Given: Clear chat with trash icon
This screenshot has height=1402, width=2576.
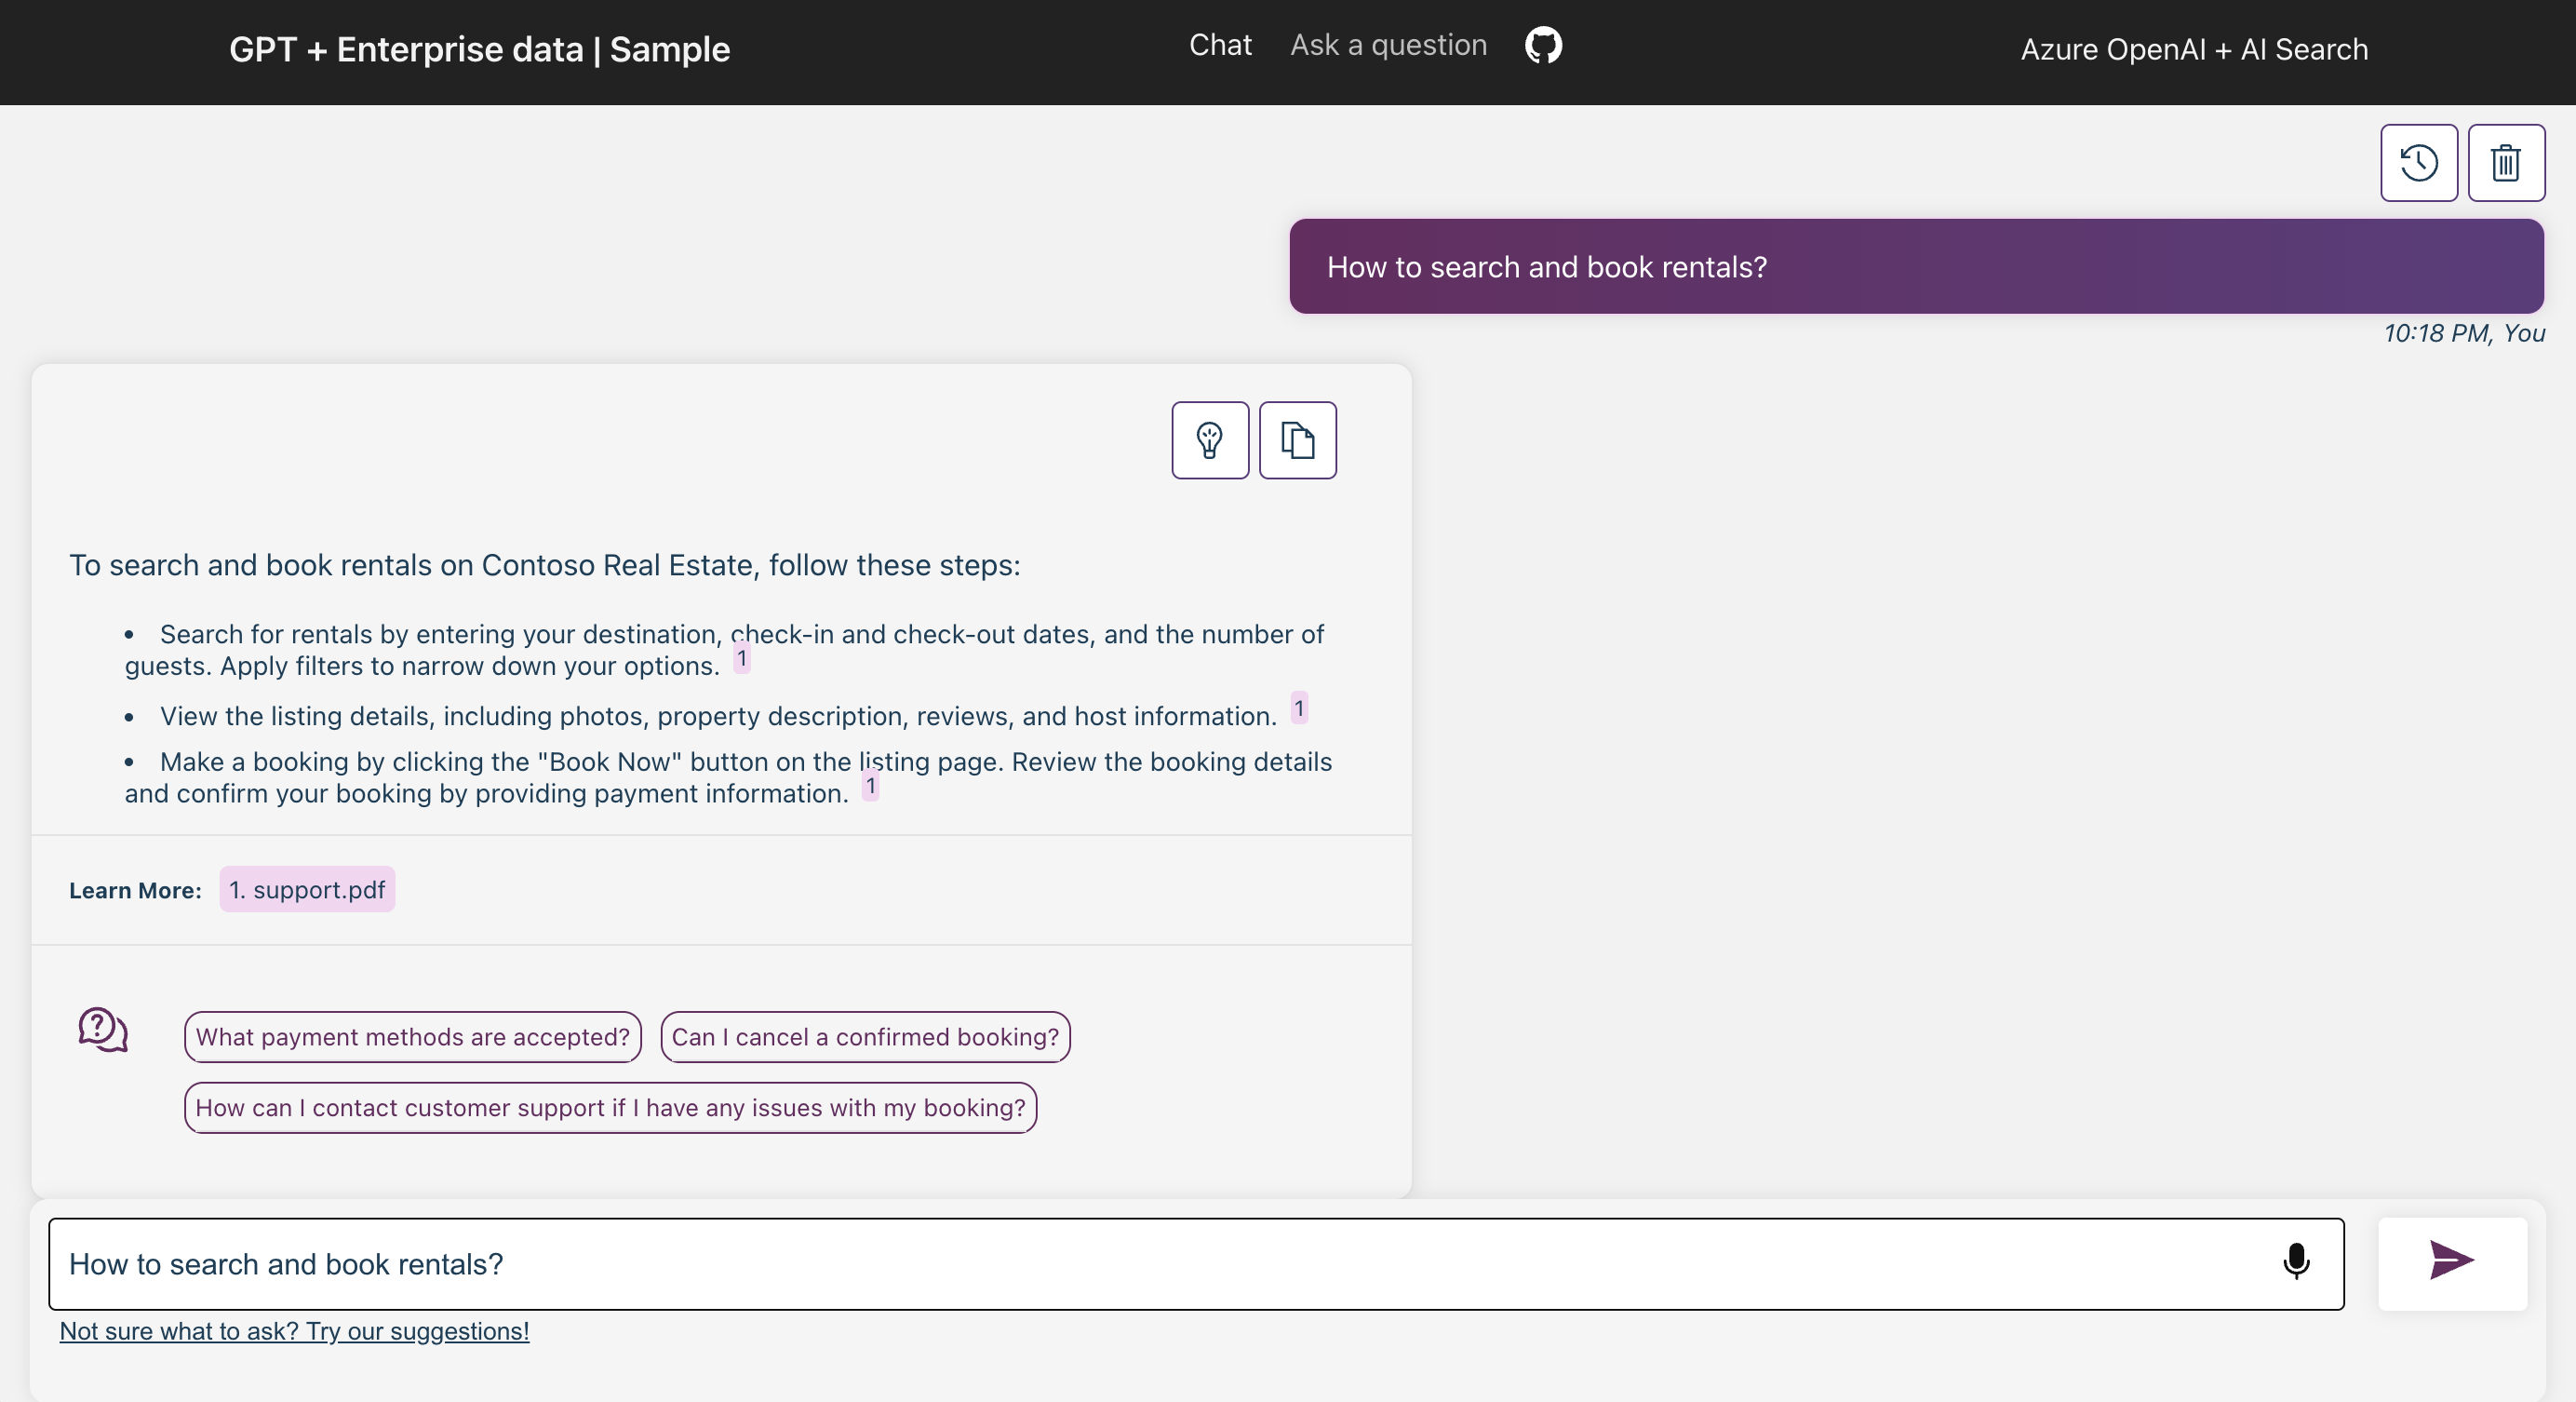Looking at the screenshot, I should [2505, 163].
